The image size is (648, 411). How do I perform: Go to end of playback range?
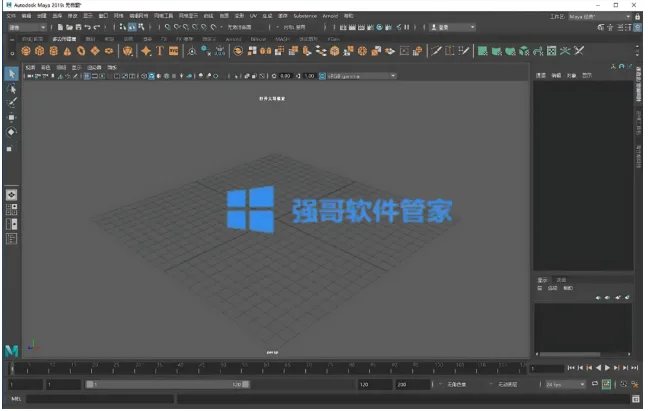click(635, 368)
